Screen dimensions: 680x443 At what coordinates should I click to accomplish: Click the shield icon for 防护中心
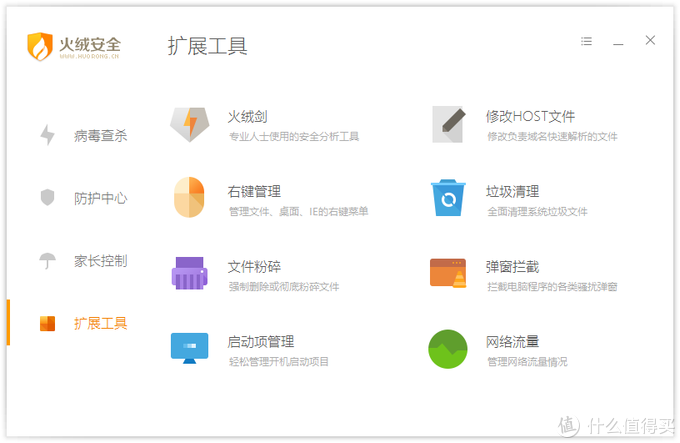(47, 197)
